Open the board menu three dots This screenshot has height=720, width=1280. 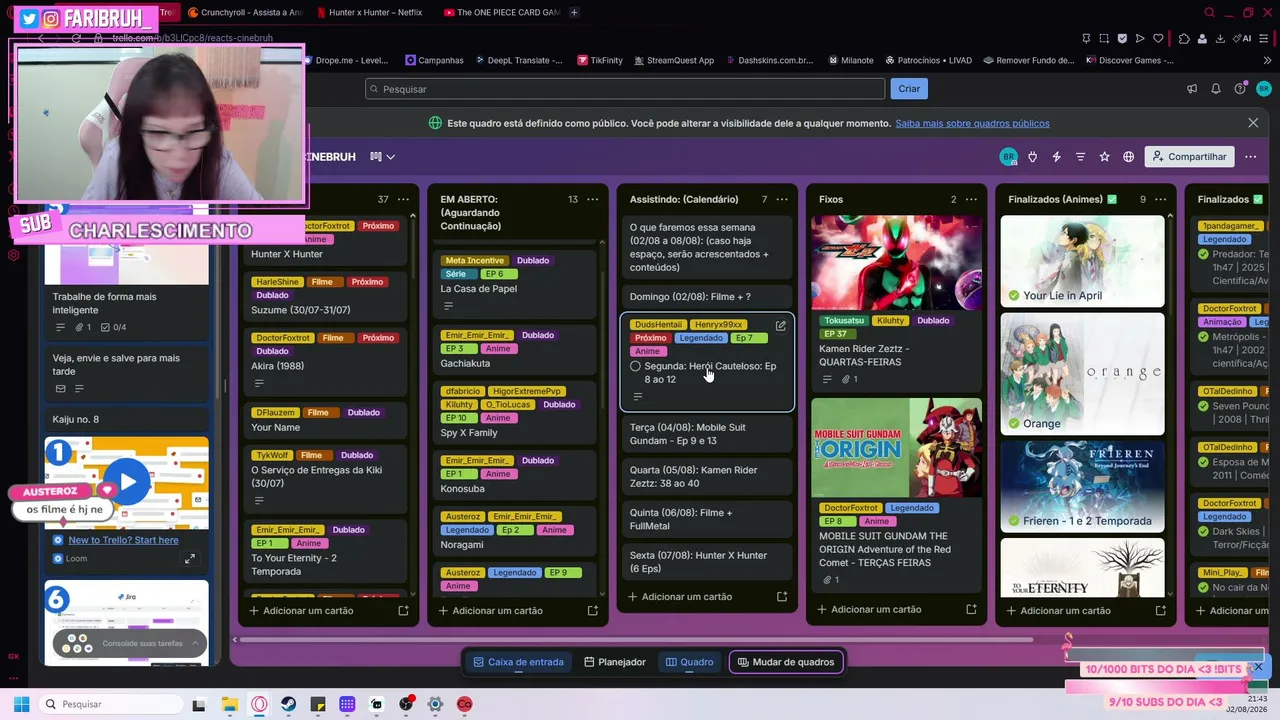click(x=1250, y=157)
